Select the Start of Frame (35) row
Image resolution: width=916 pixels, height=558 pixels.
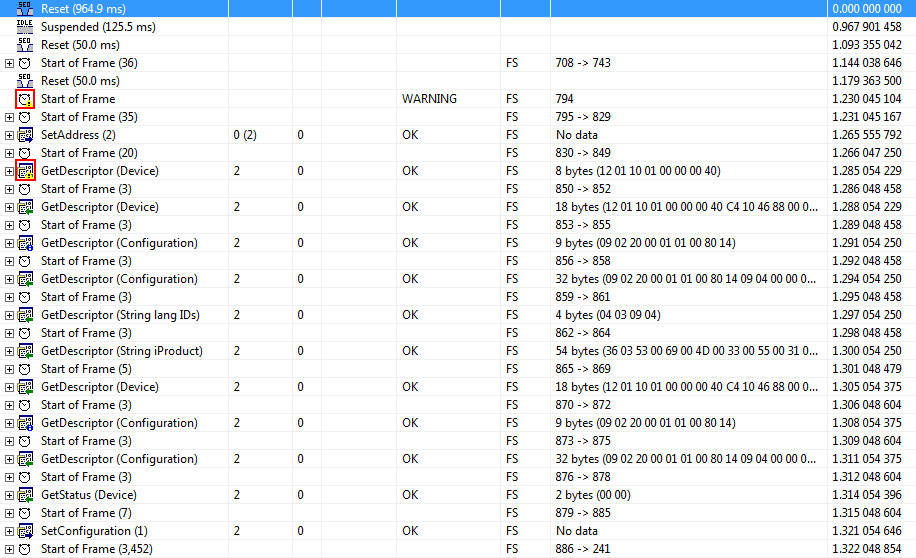click(x=89, y=117)
